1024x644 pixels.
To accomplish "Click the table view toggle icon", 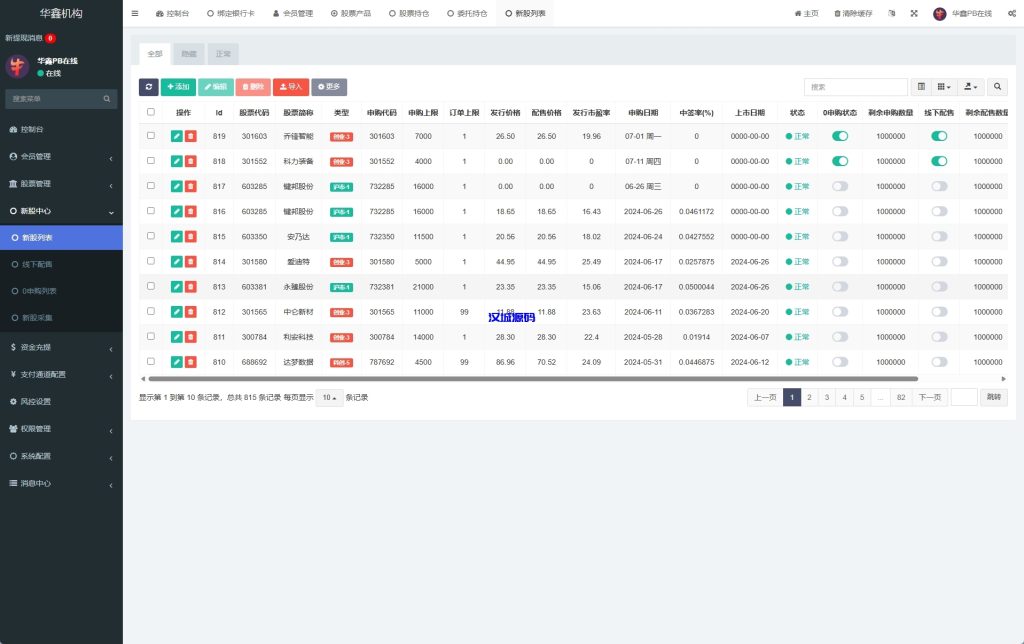I will [x=922, y=87].
